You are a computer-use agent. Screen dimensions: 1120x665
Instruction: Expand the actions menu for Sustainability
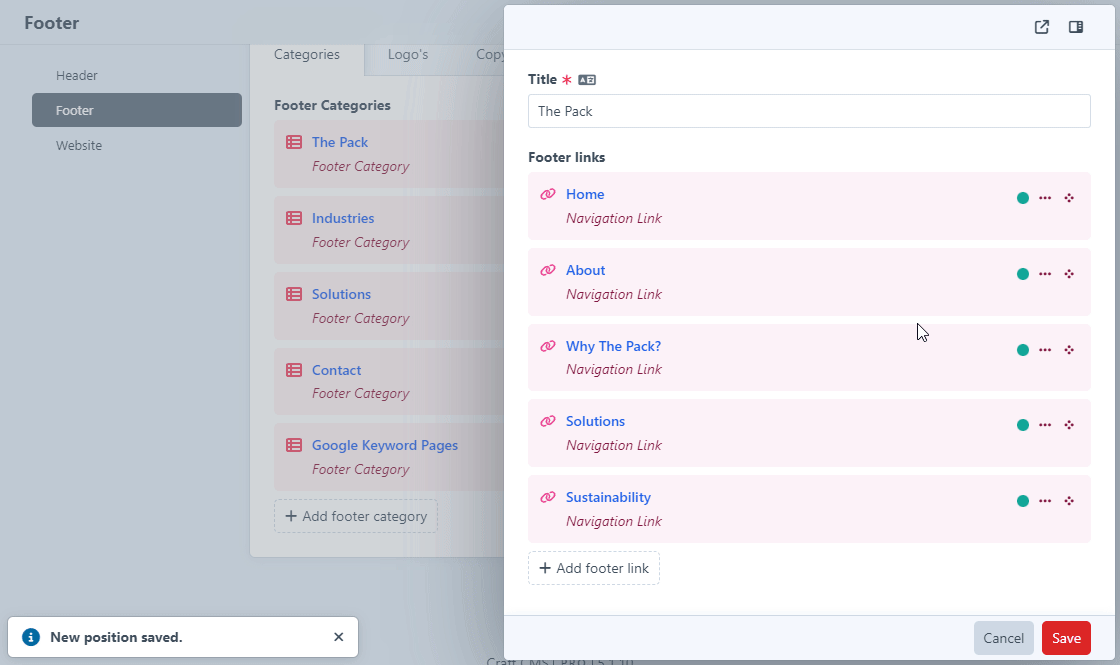[x=1045, y=501]
